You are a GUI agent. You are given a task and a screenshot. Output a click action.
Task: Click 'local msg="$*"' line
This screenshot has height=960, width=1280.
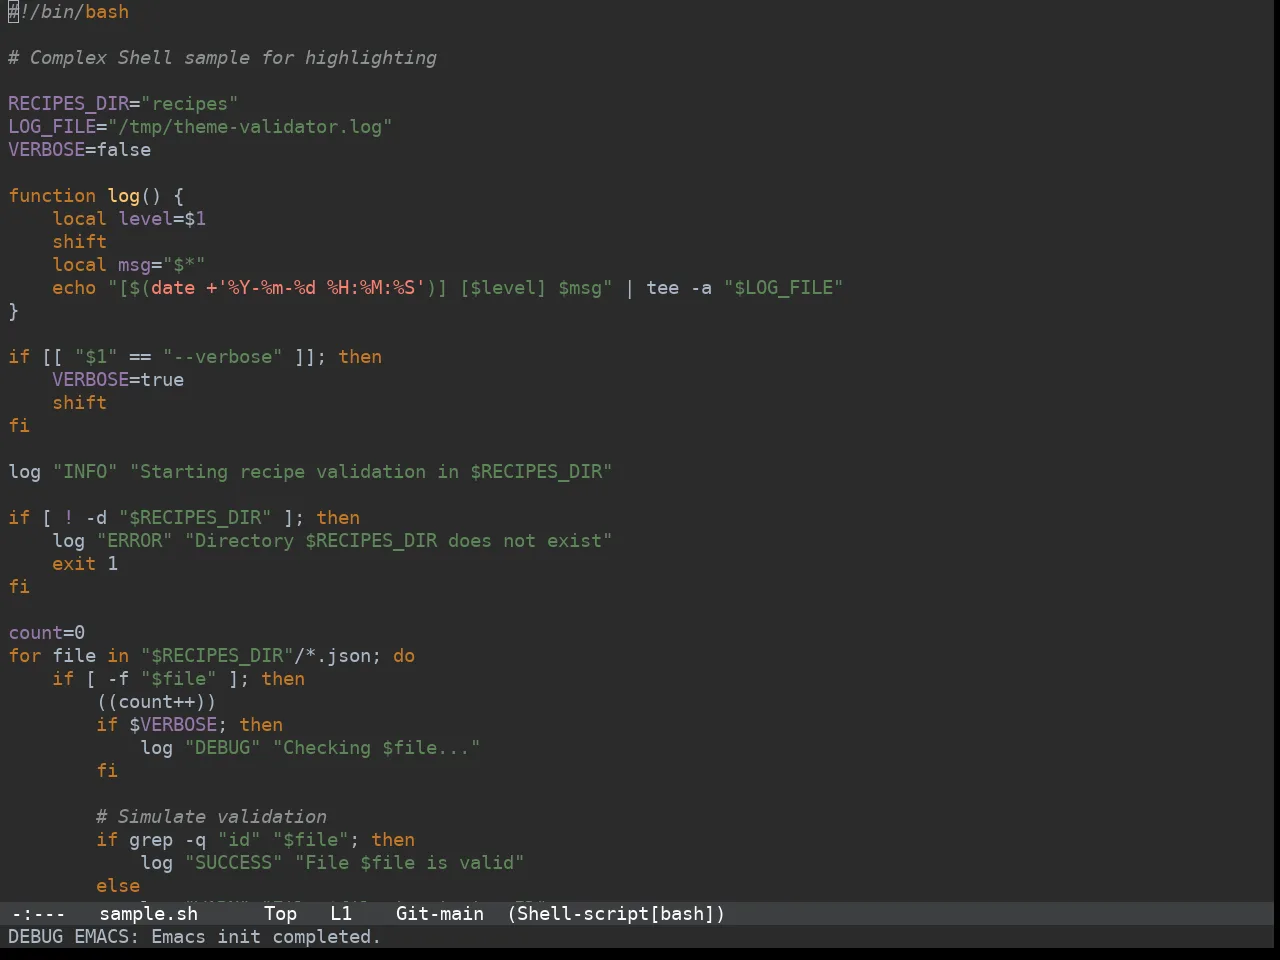[x=129, y=265]
